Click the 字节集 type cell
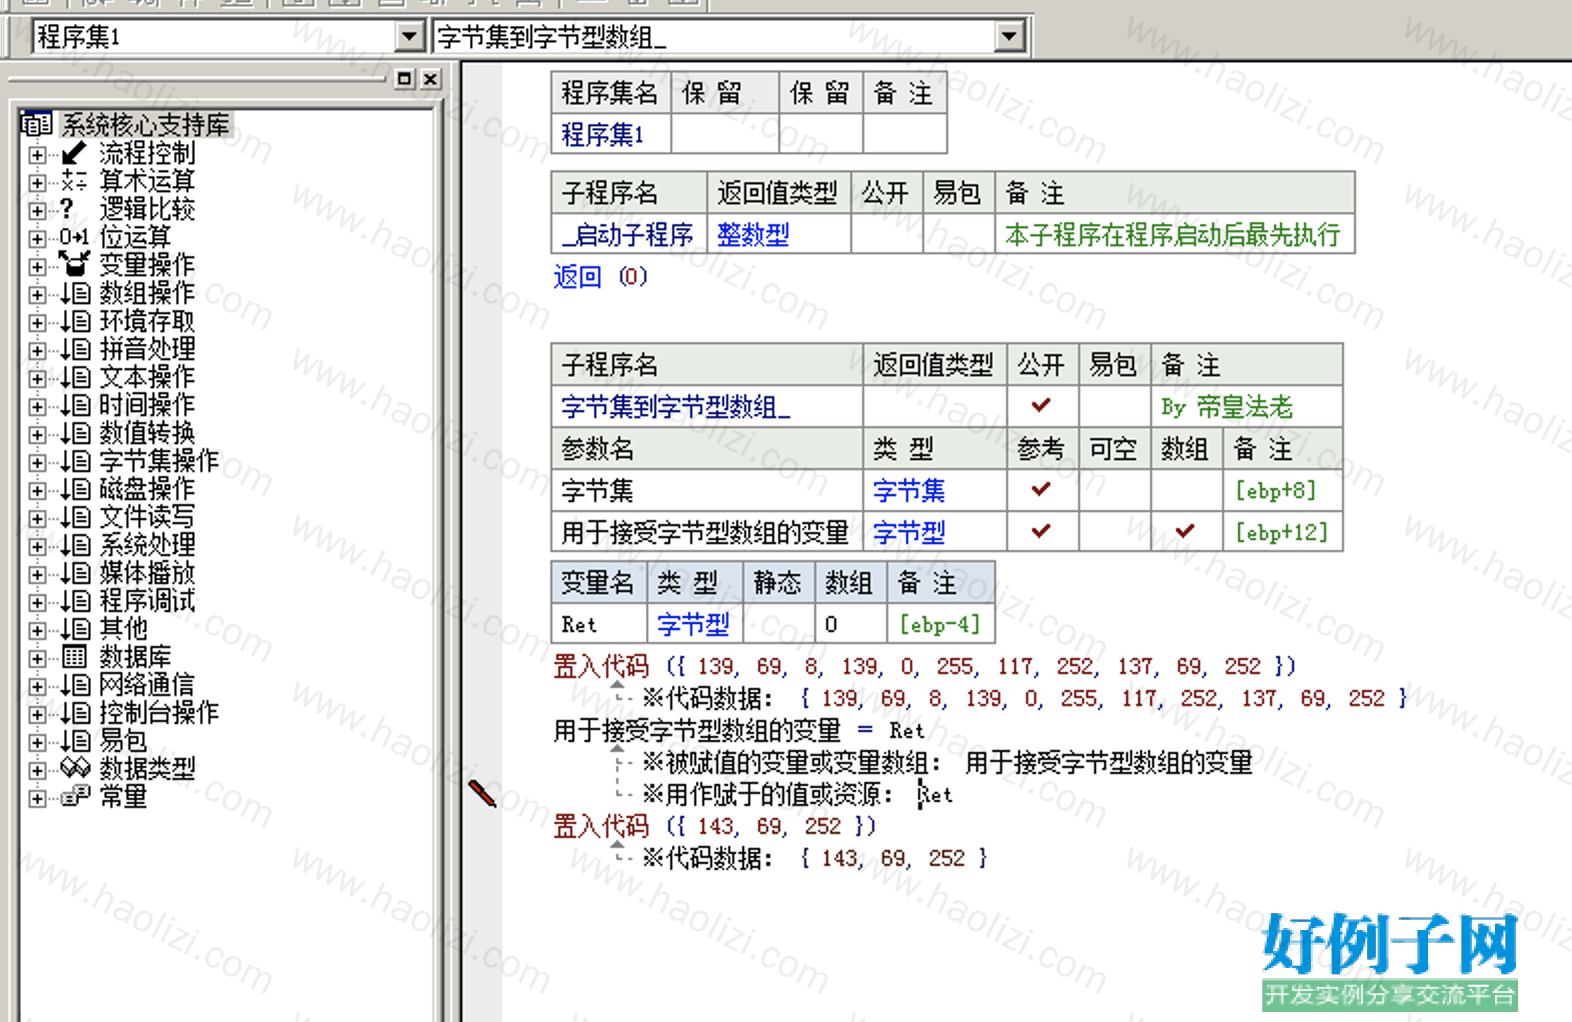The width and height of the screenshot is (1572, 1022). point(935,490)
